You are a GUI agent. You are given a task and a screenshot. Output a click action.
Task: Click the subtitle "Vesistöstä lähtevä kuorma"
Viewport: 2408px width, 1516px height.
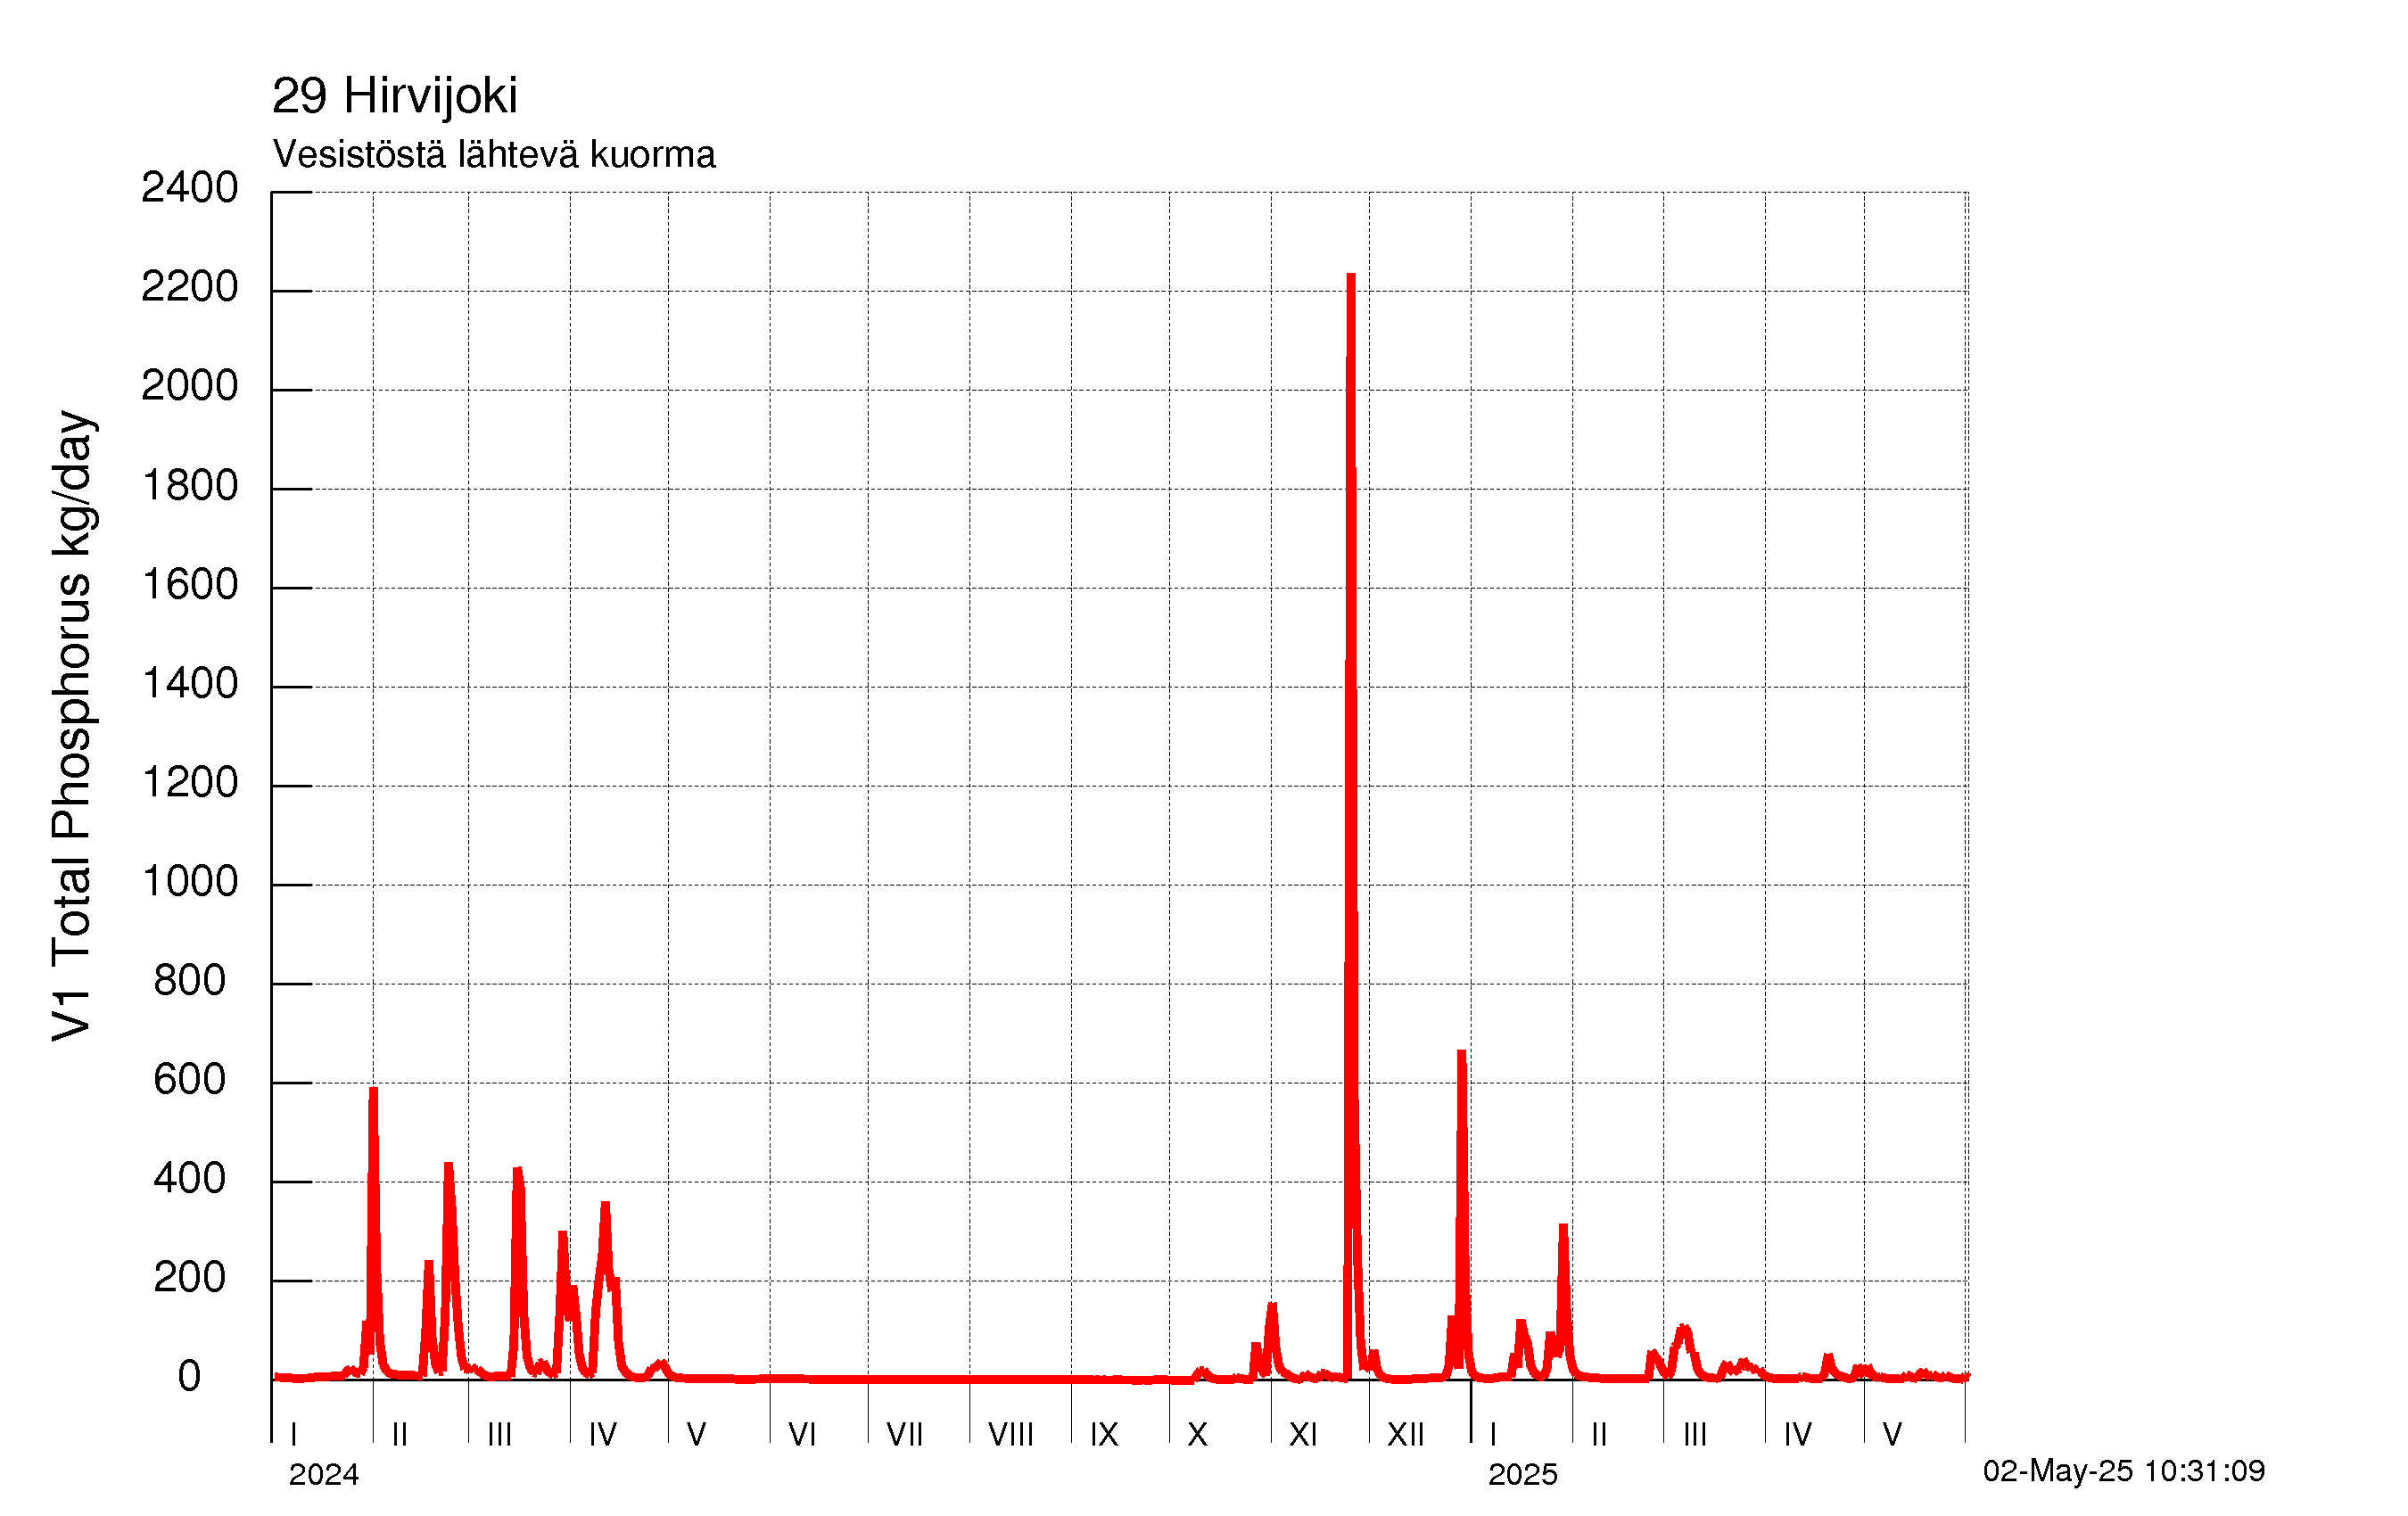click(494, 155)
